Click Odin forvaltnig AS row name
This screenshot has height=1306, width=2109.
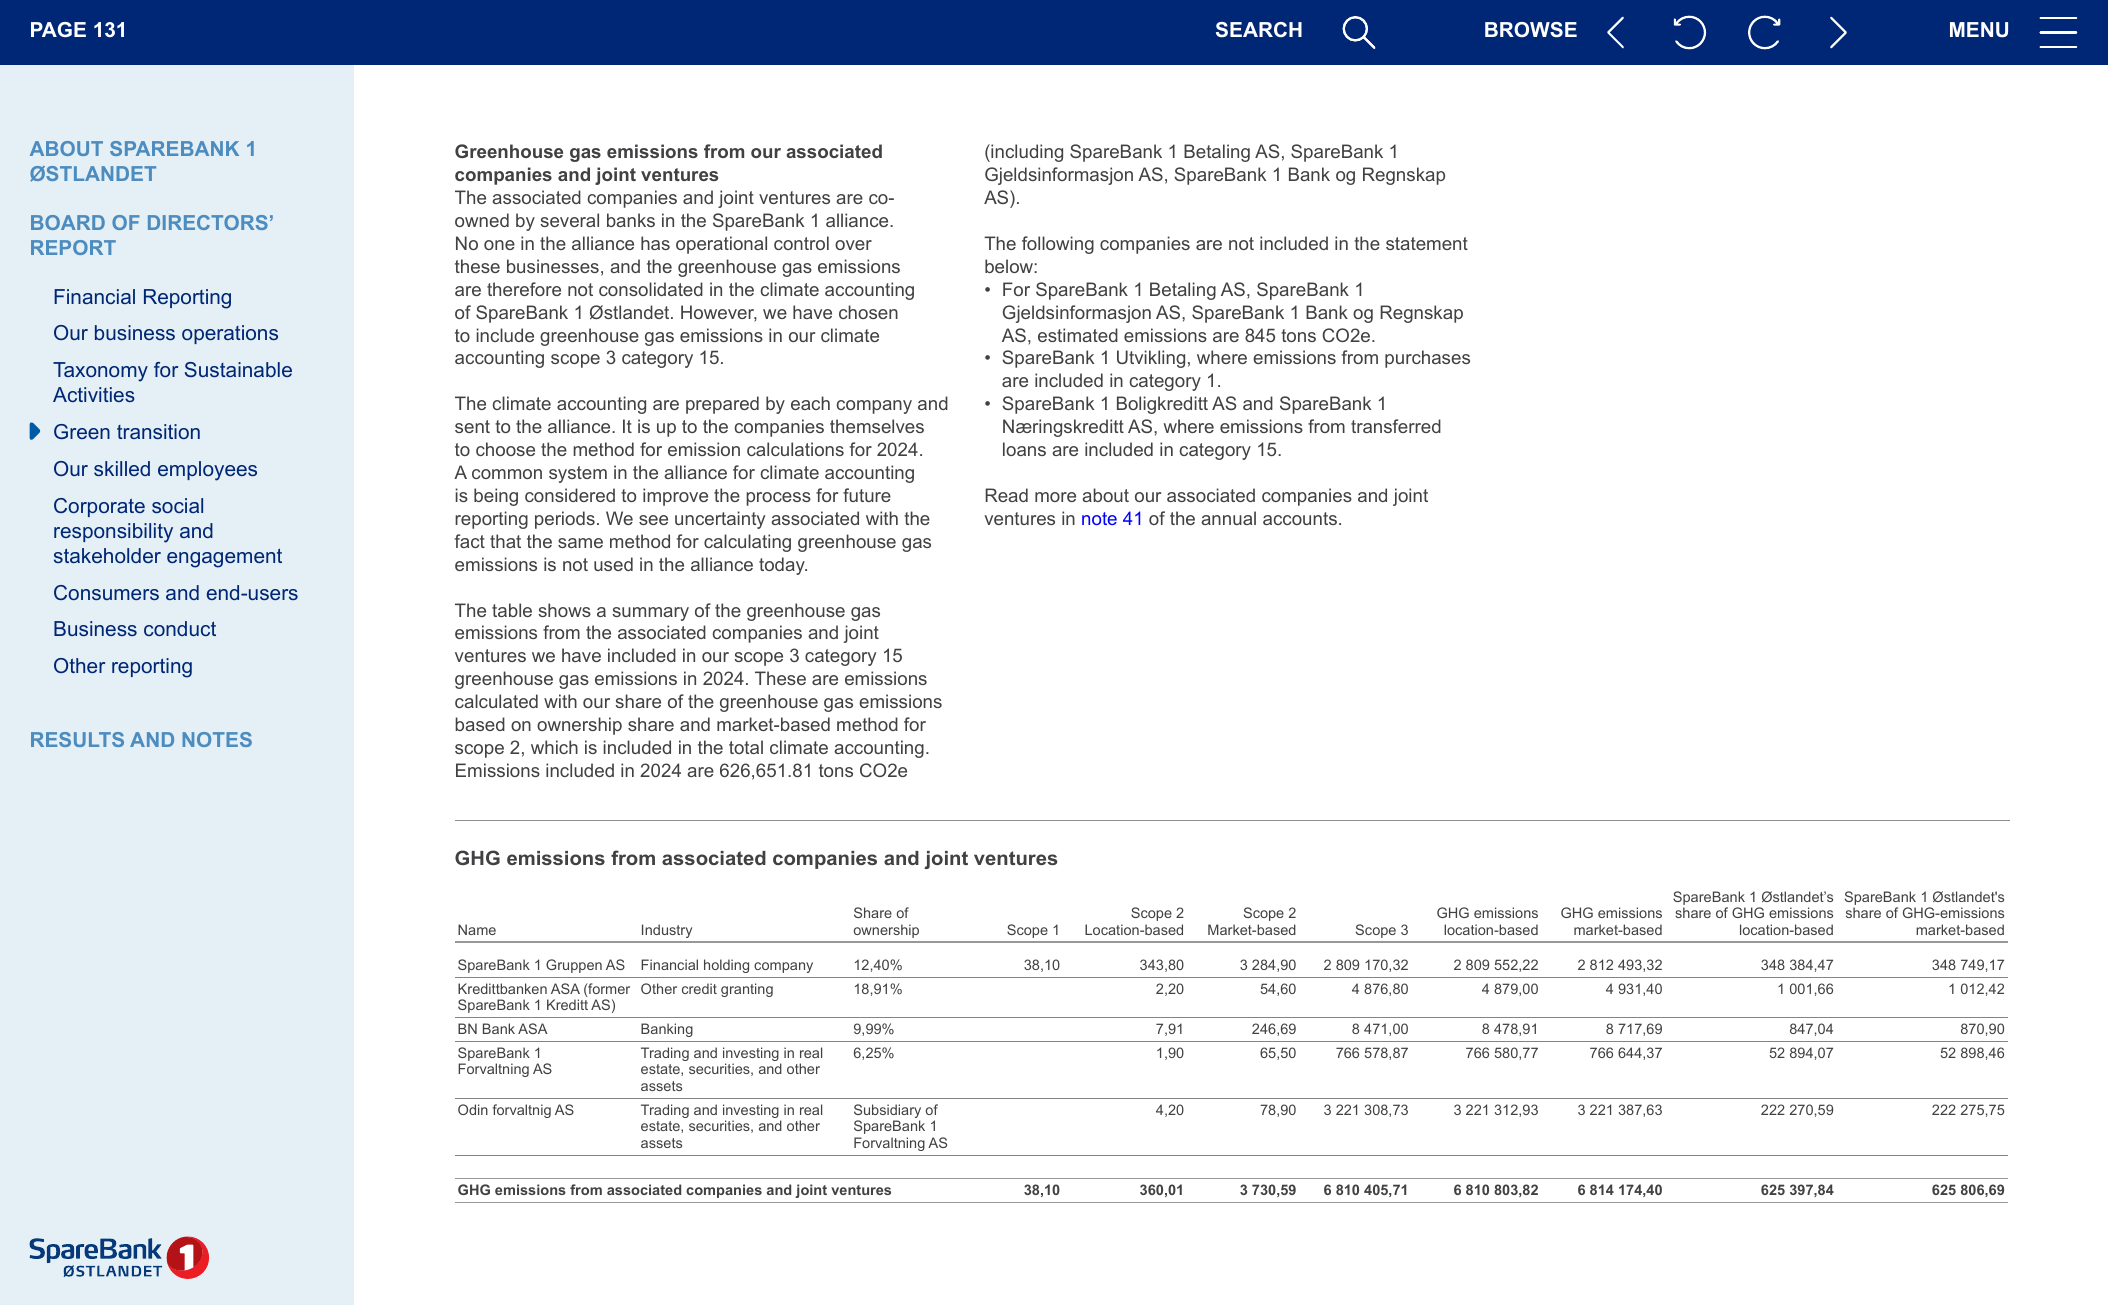[x=515, y=1110]
